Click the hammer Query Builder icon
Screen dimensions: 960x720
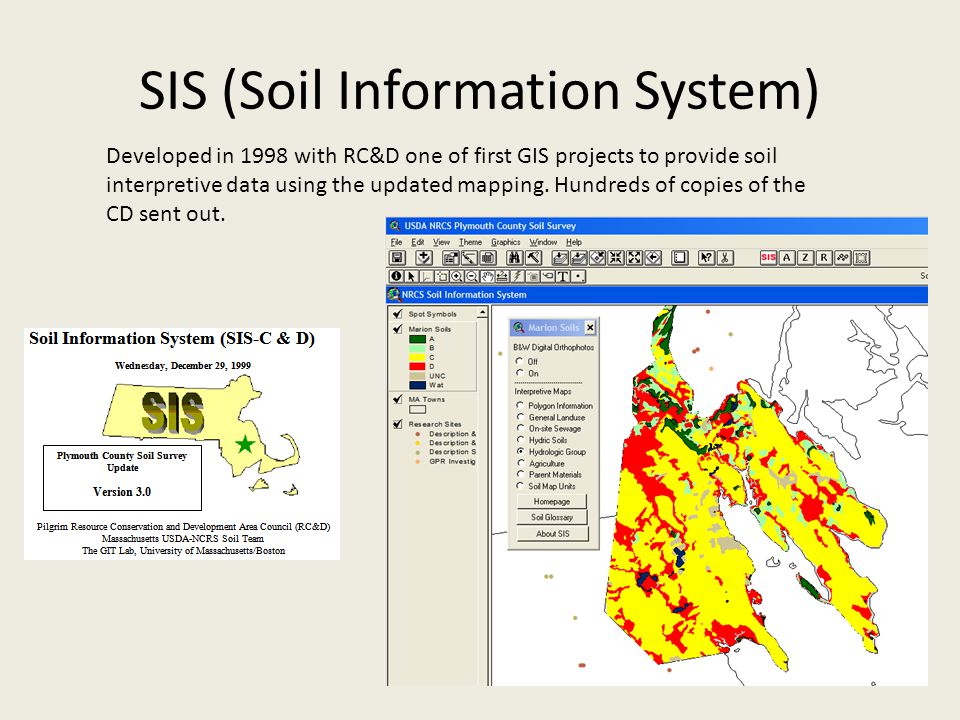pos(533,258)
